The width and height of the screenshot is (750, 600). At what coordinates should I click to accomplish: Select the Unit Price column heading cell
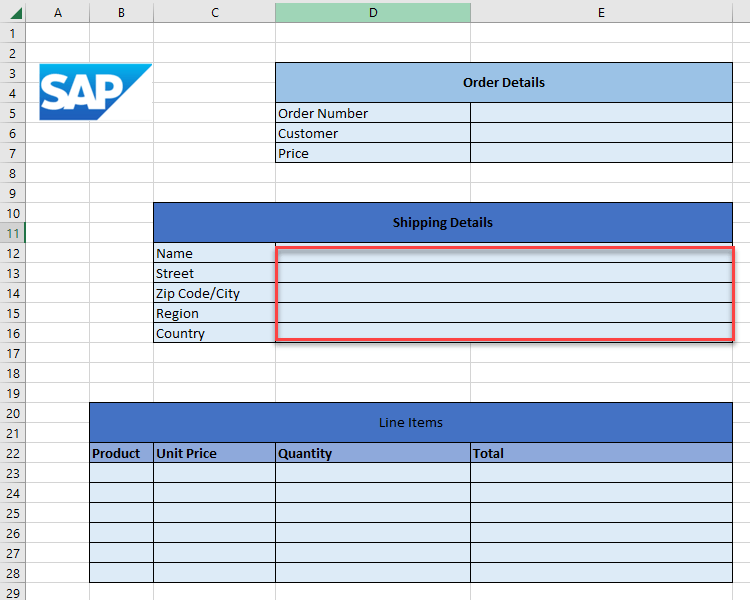pos(214,453)
